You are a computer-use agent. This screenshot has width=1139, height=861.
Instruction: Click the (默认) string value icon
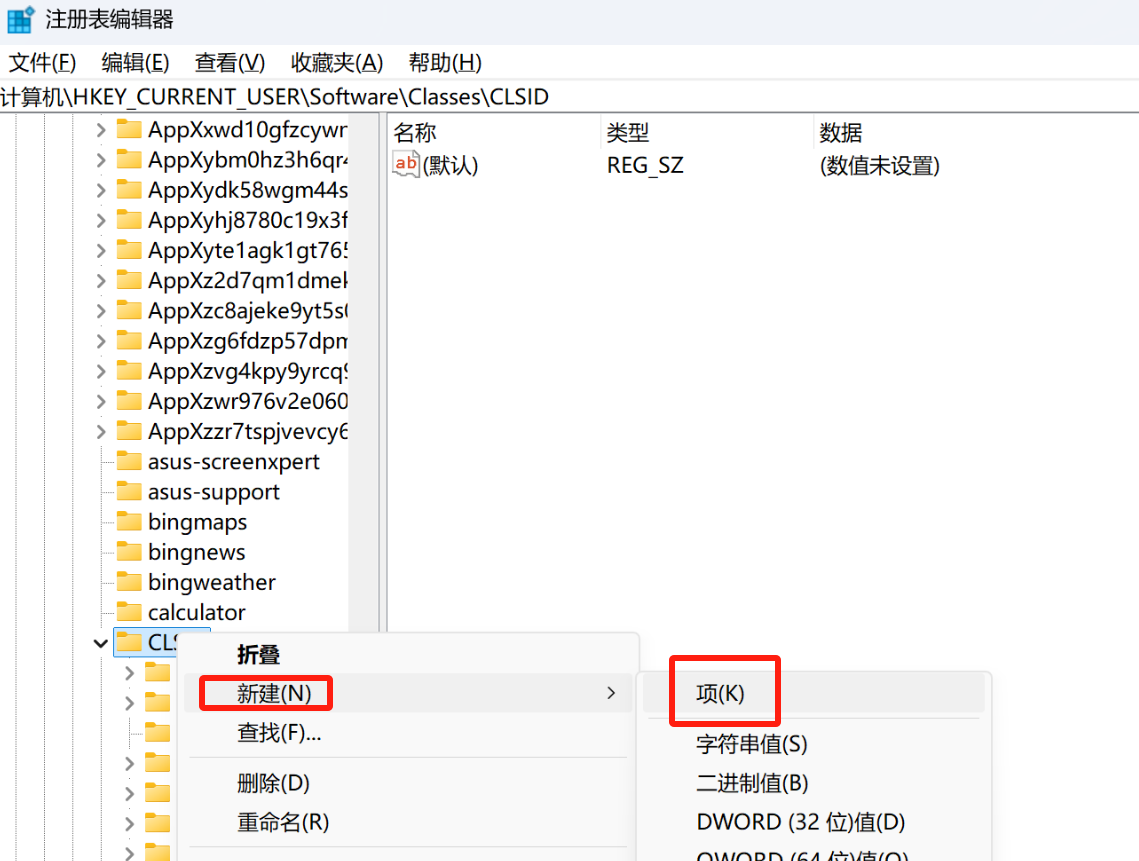click(x=406, y=165)
